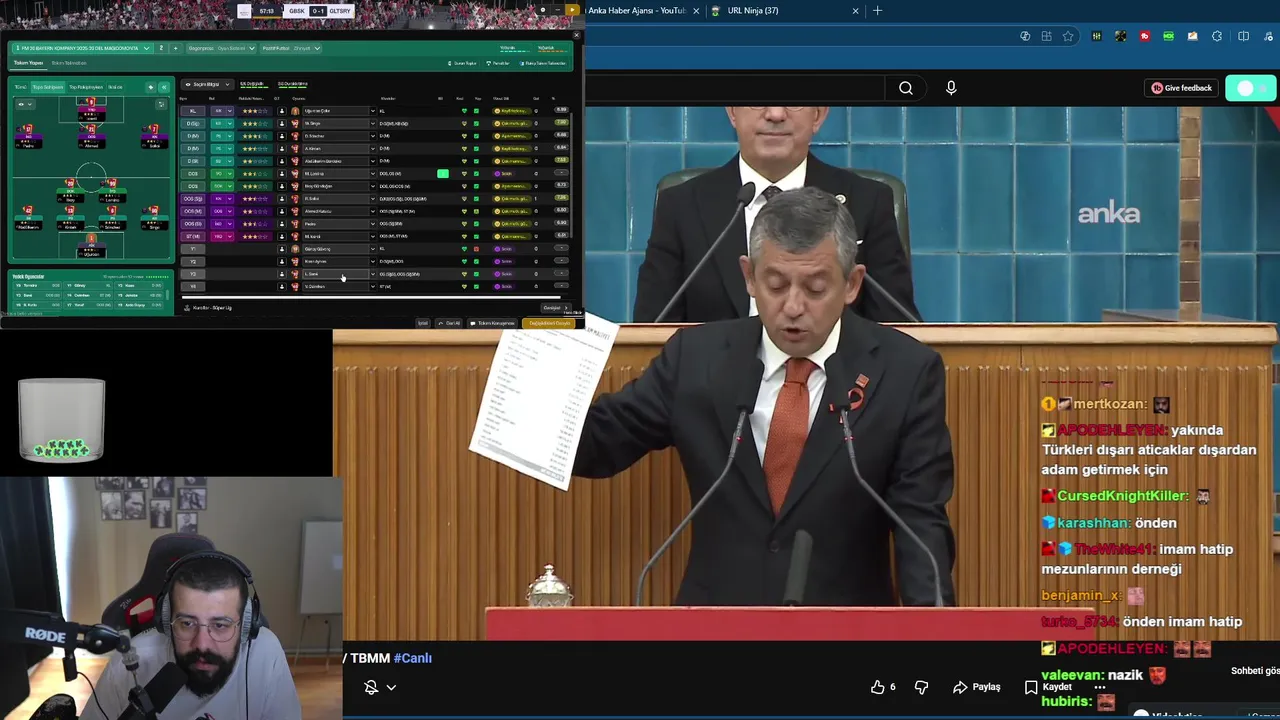Image resolution: width=1280 pixels, height=720 pixels.
Task: Click the Takım Konuşması button
Action: point(493,323)
